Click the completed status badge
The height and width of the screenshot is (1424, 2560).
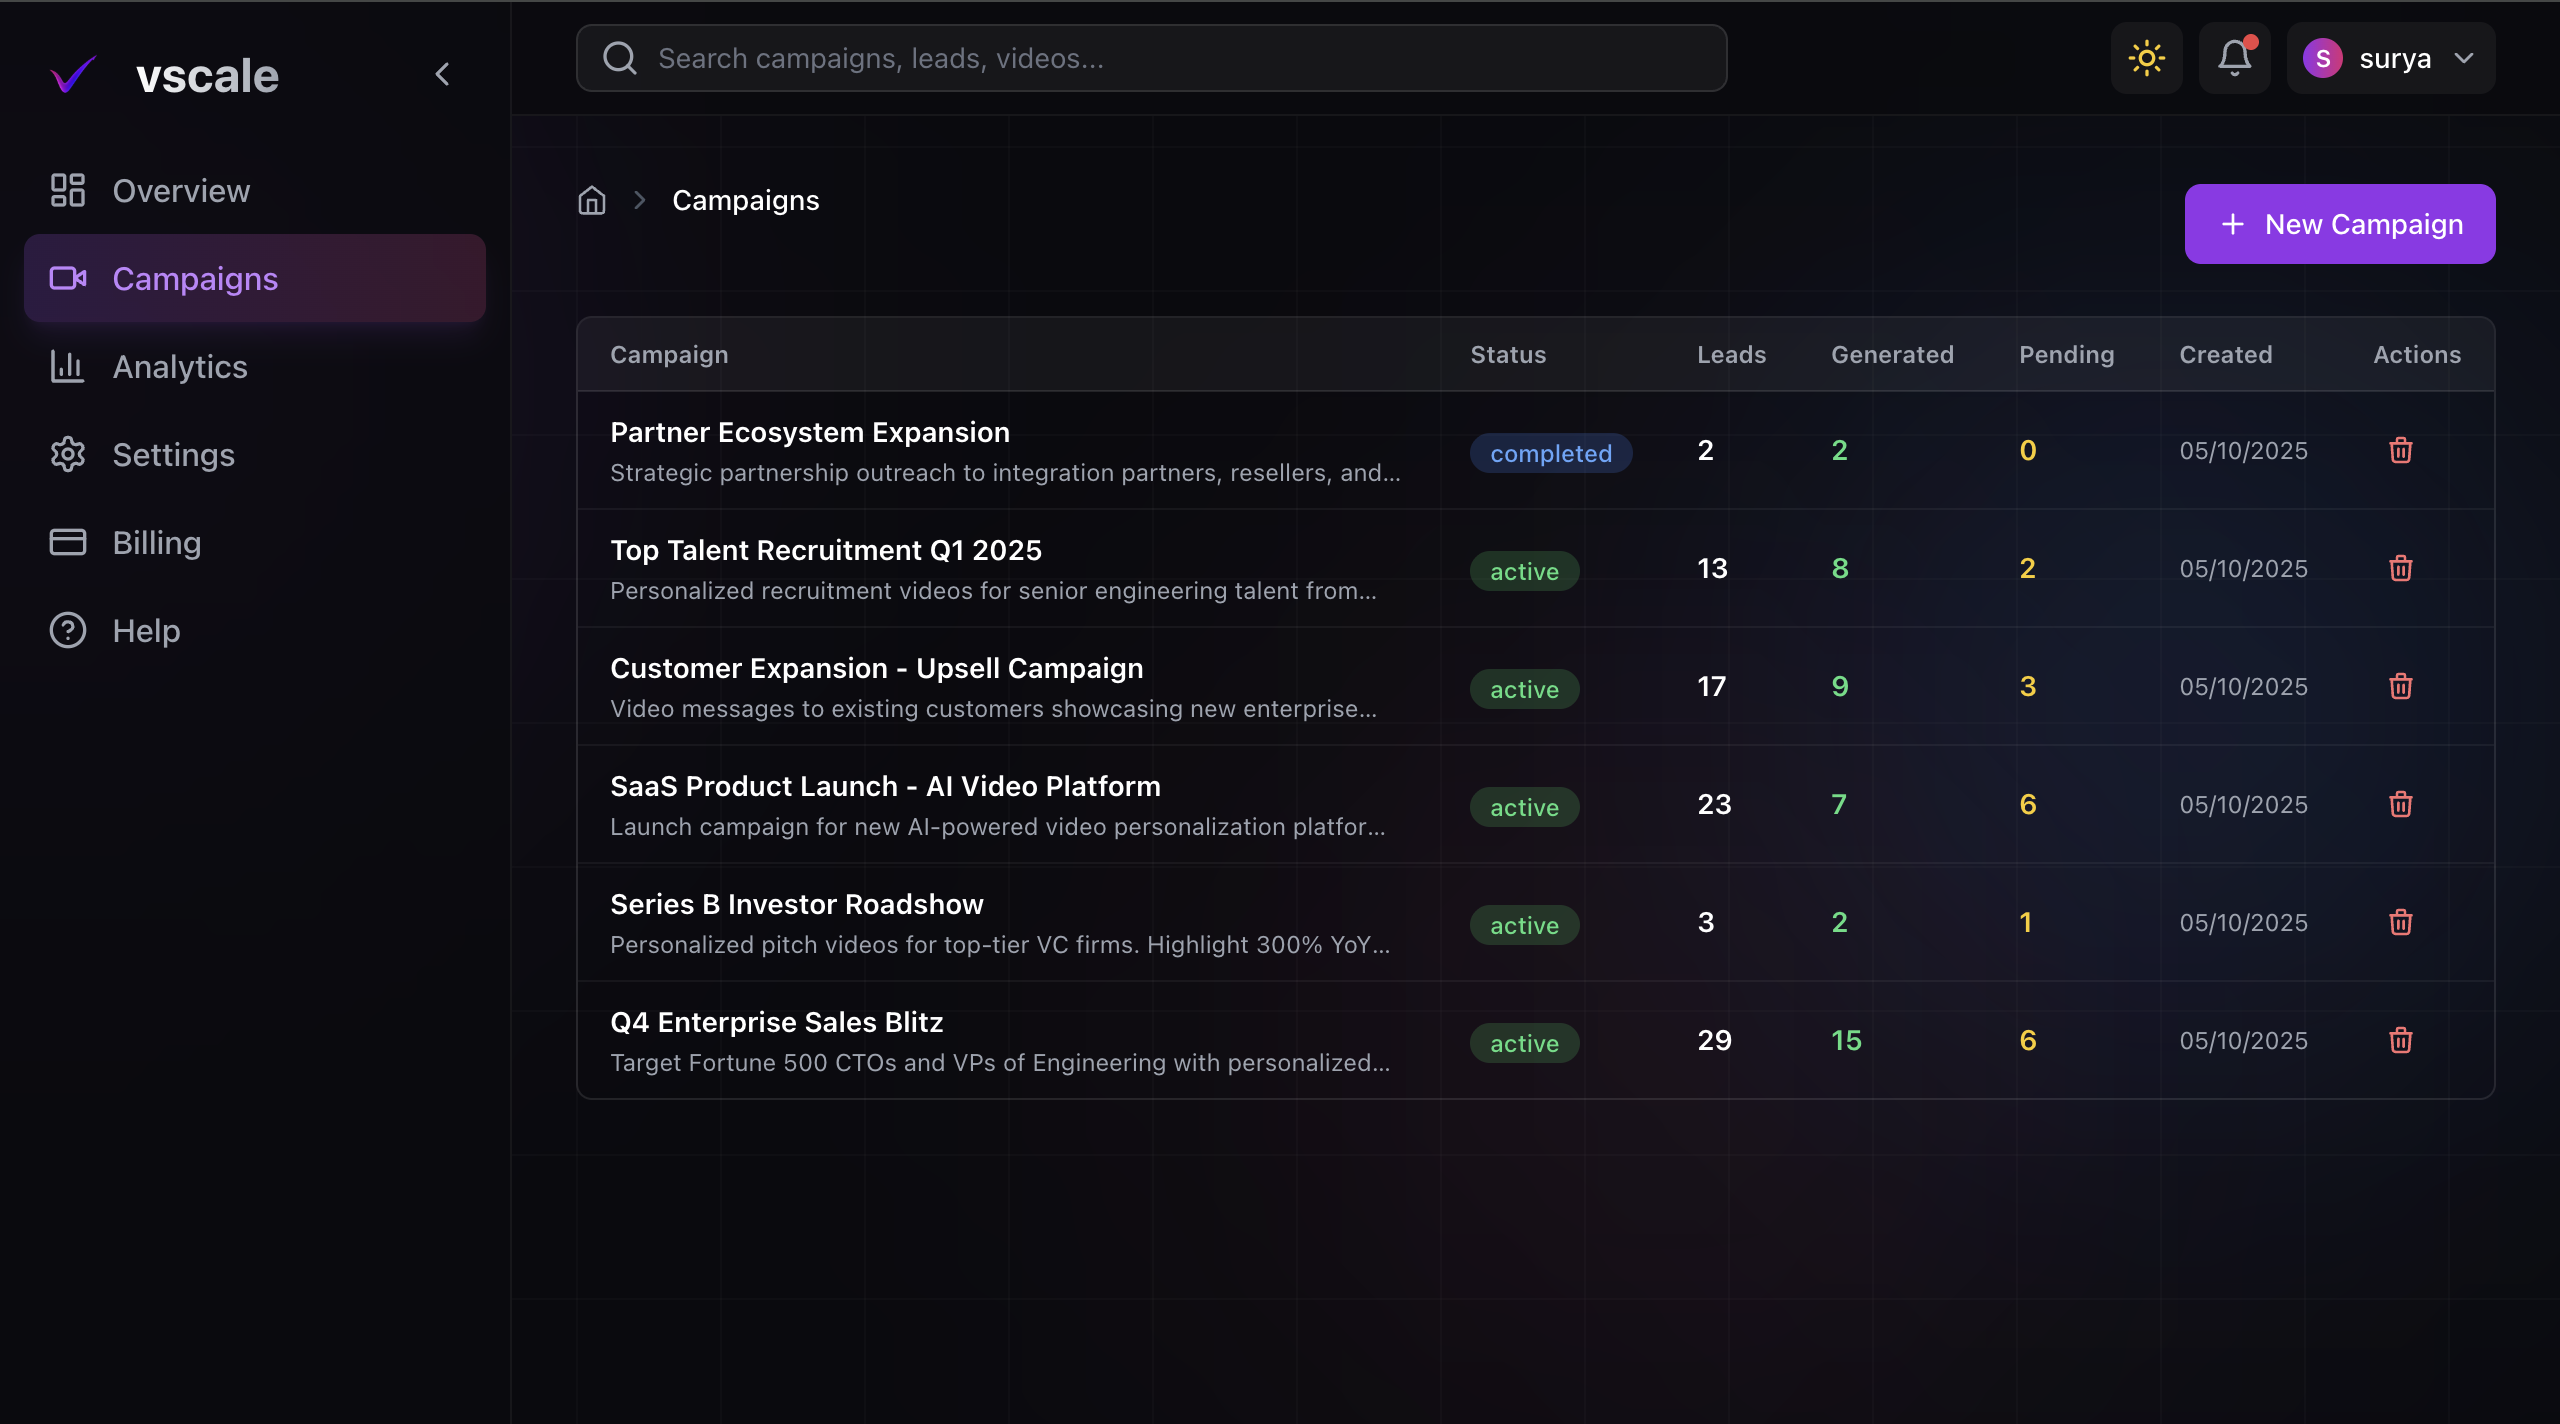1551,453
